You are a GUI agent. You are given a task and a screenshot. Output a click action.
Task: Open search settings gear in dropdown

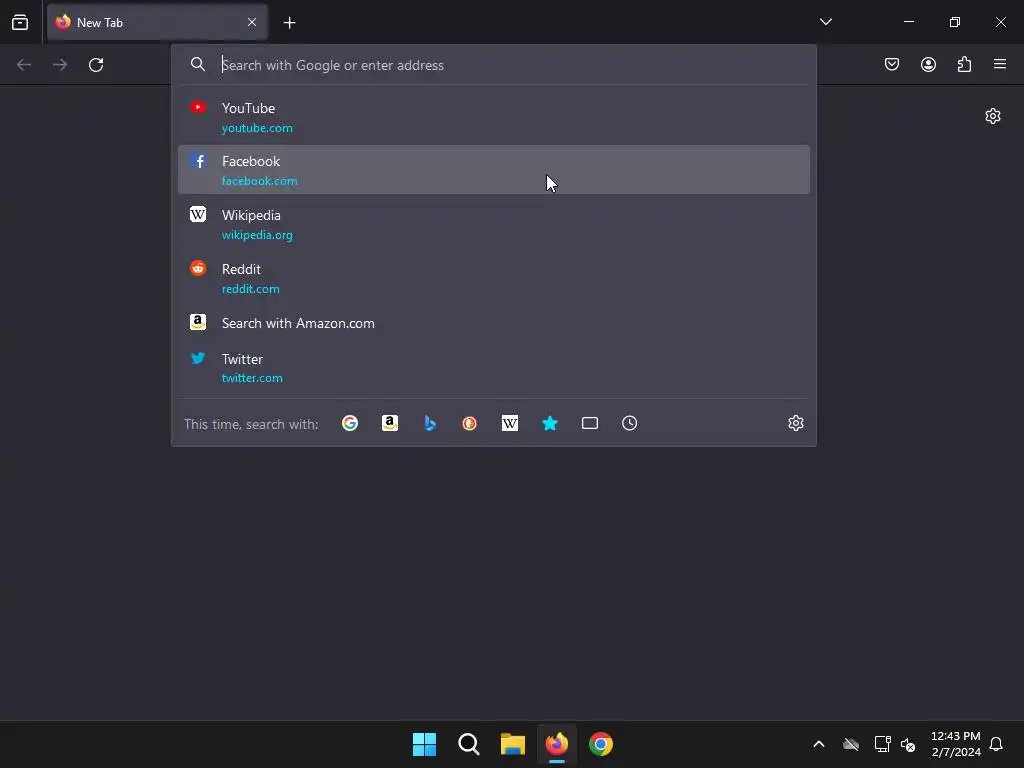pyautogui.click(x=795, y=423)
